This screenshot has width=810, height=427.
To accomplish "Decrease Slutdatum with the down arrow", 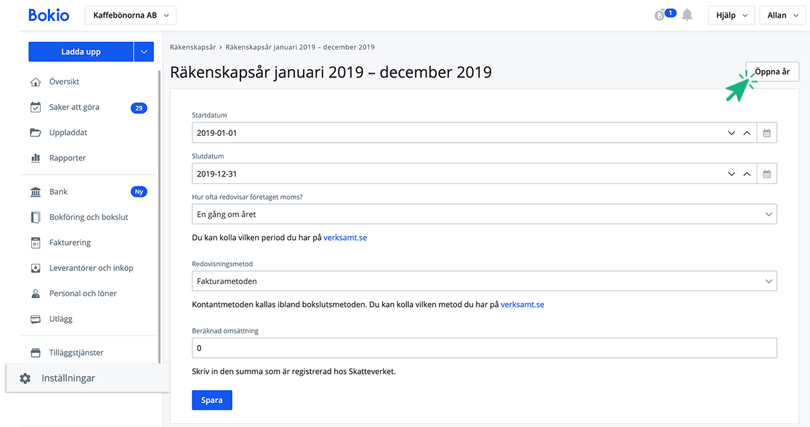I will [x=730, y=174].
